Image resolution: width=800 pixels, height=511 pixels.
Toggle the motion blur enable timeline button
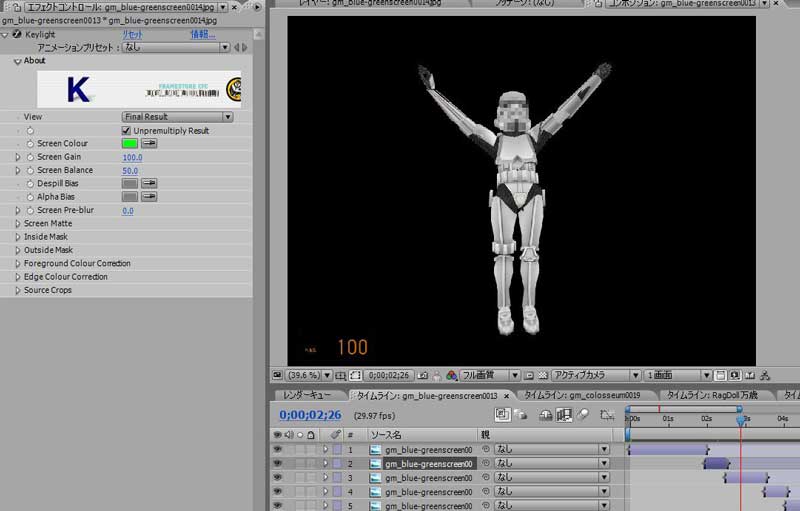(x=583, y=415)
